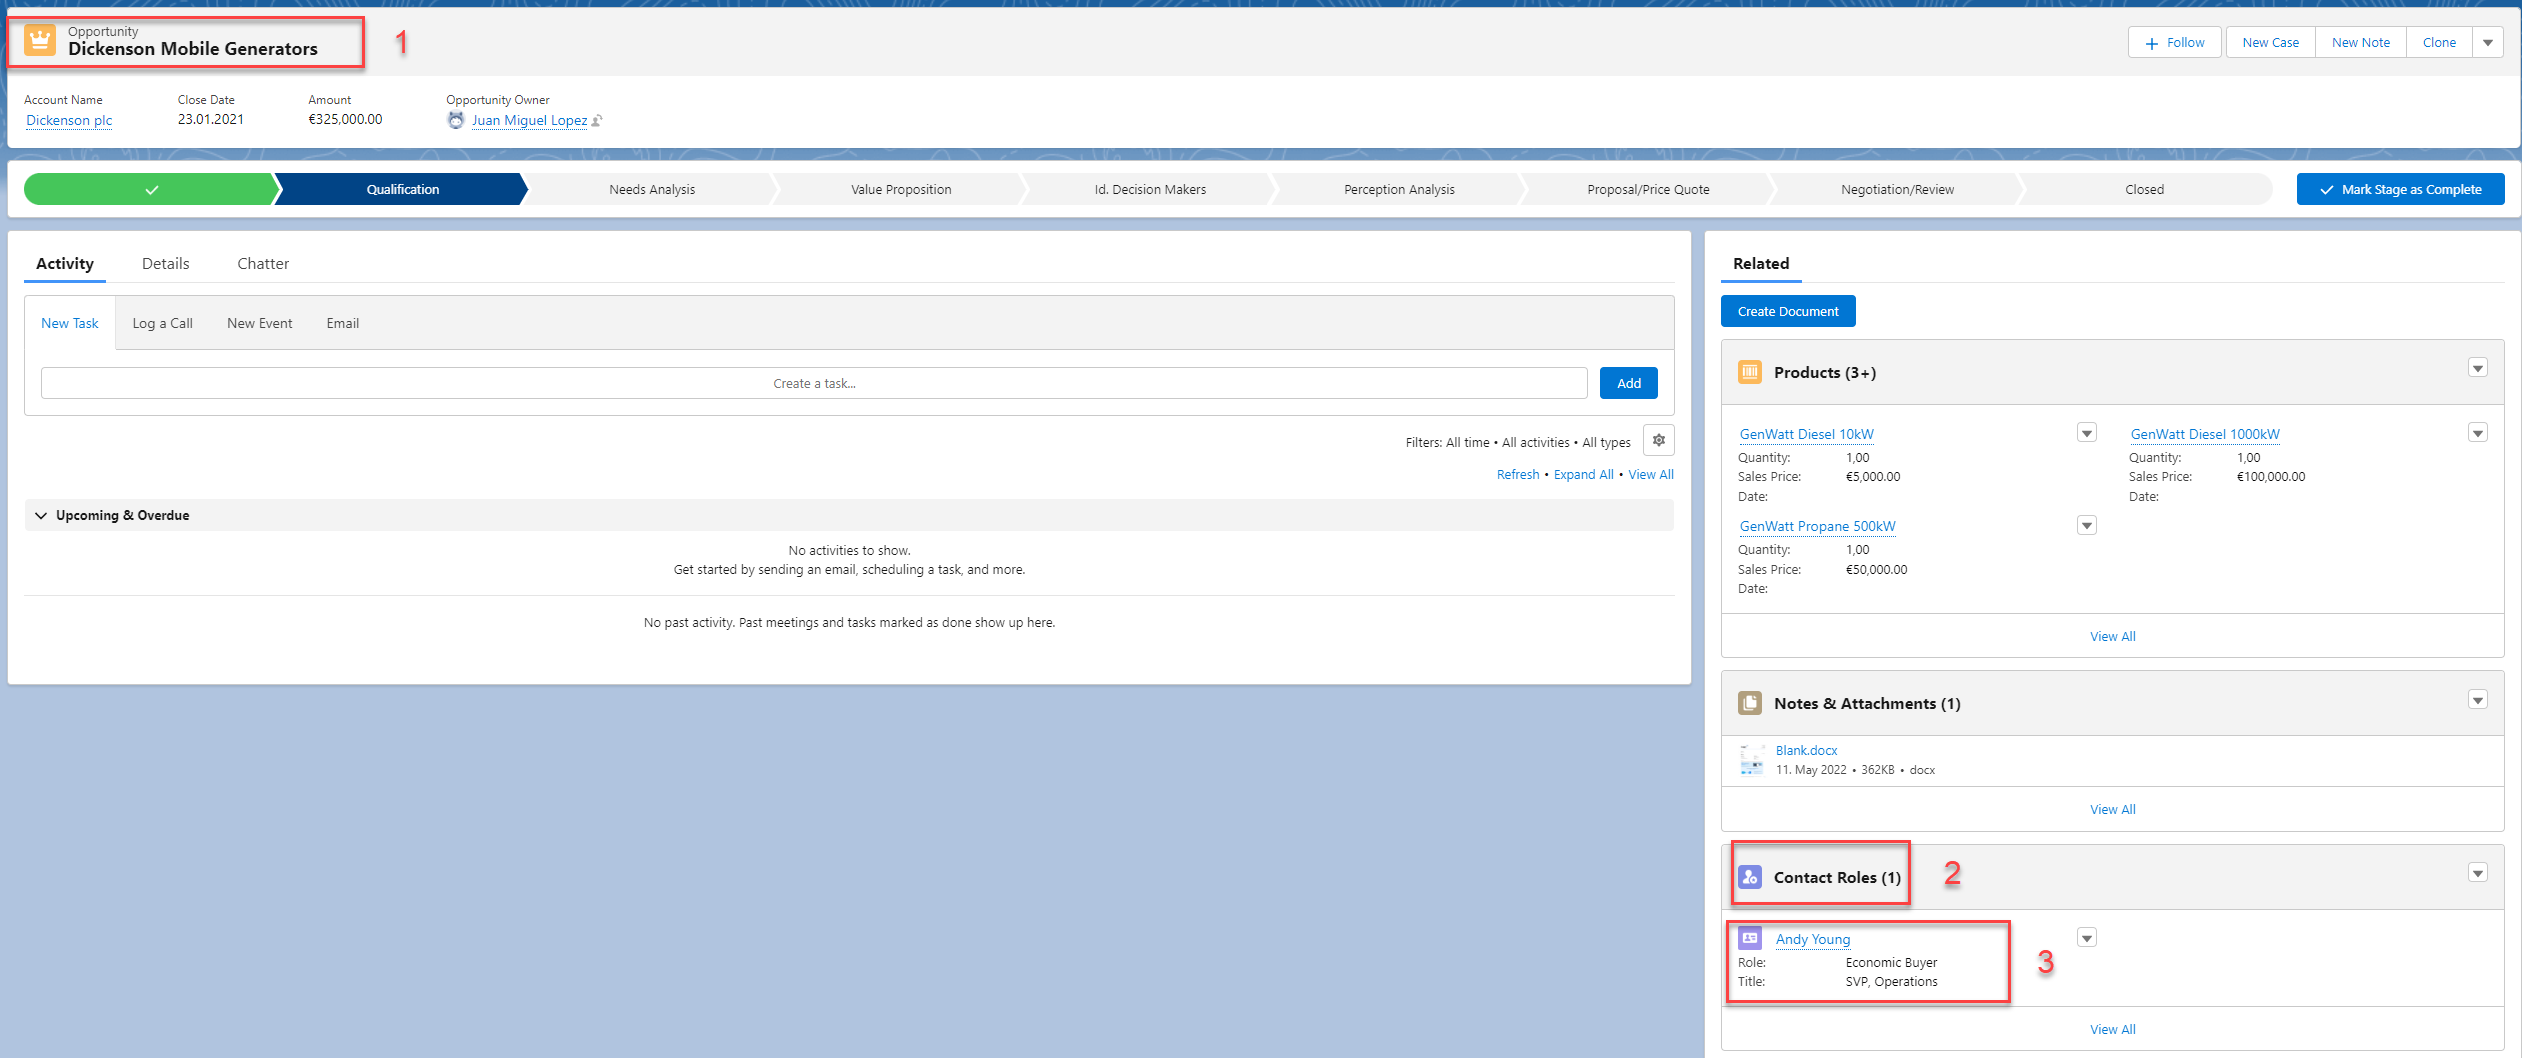2522x1058 pixels.
Task: Select the Value Proposition stage
Action: pos(901,189)
